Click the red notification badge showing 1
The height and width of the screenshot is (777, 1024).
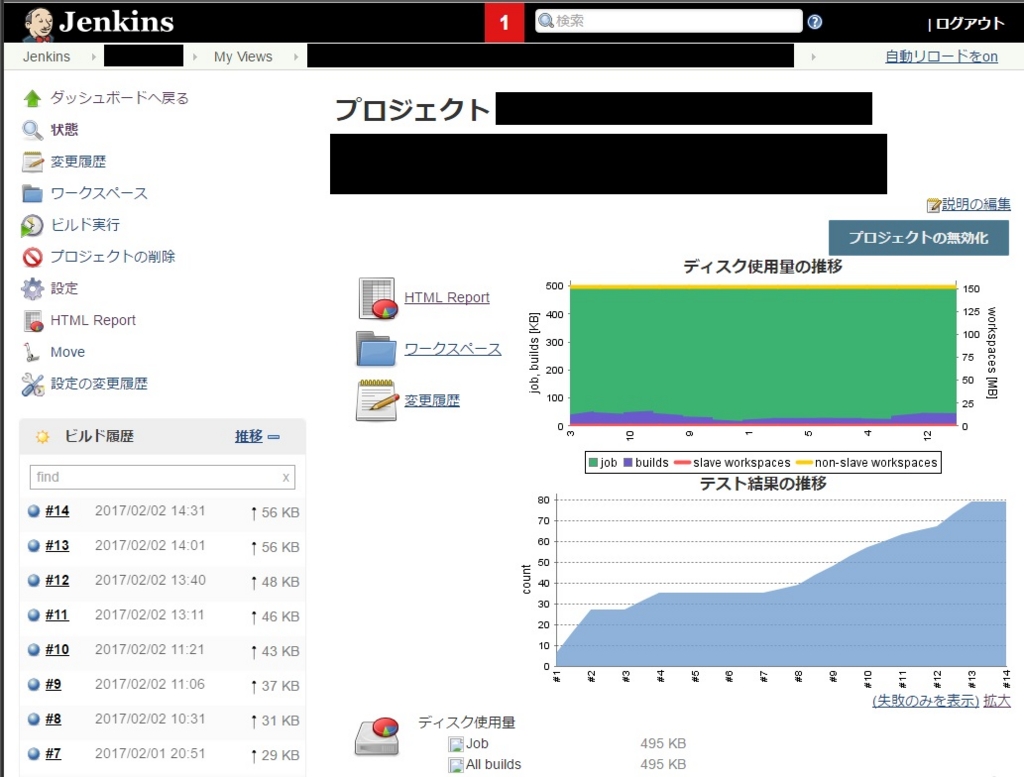click(504, 23)
